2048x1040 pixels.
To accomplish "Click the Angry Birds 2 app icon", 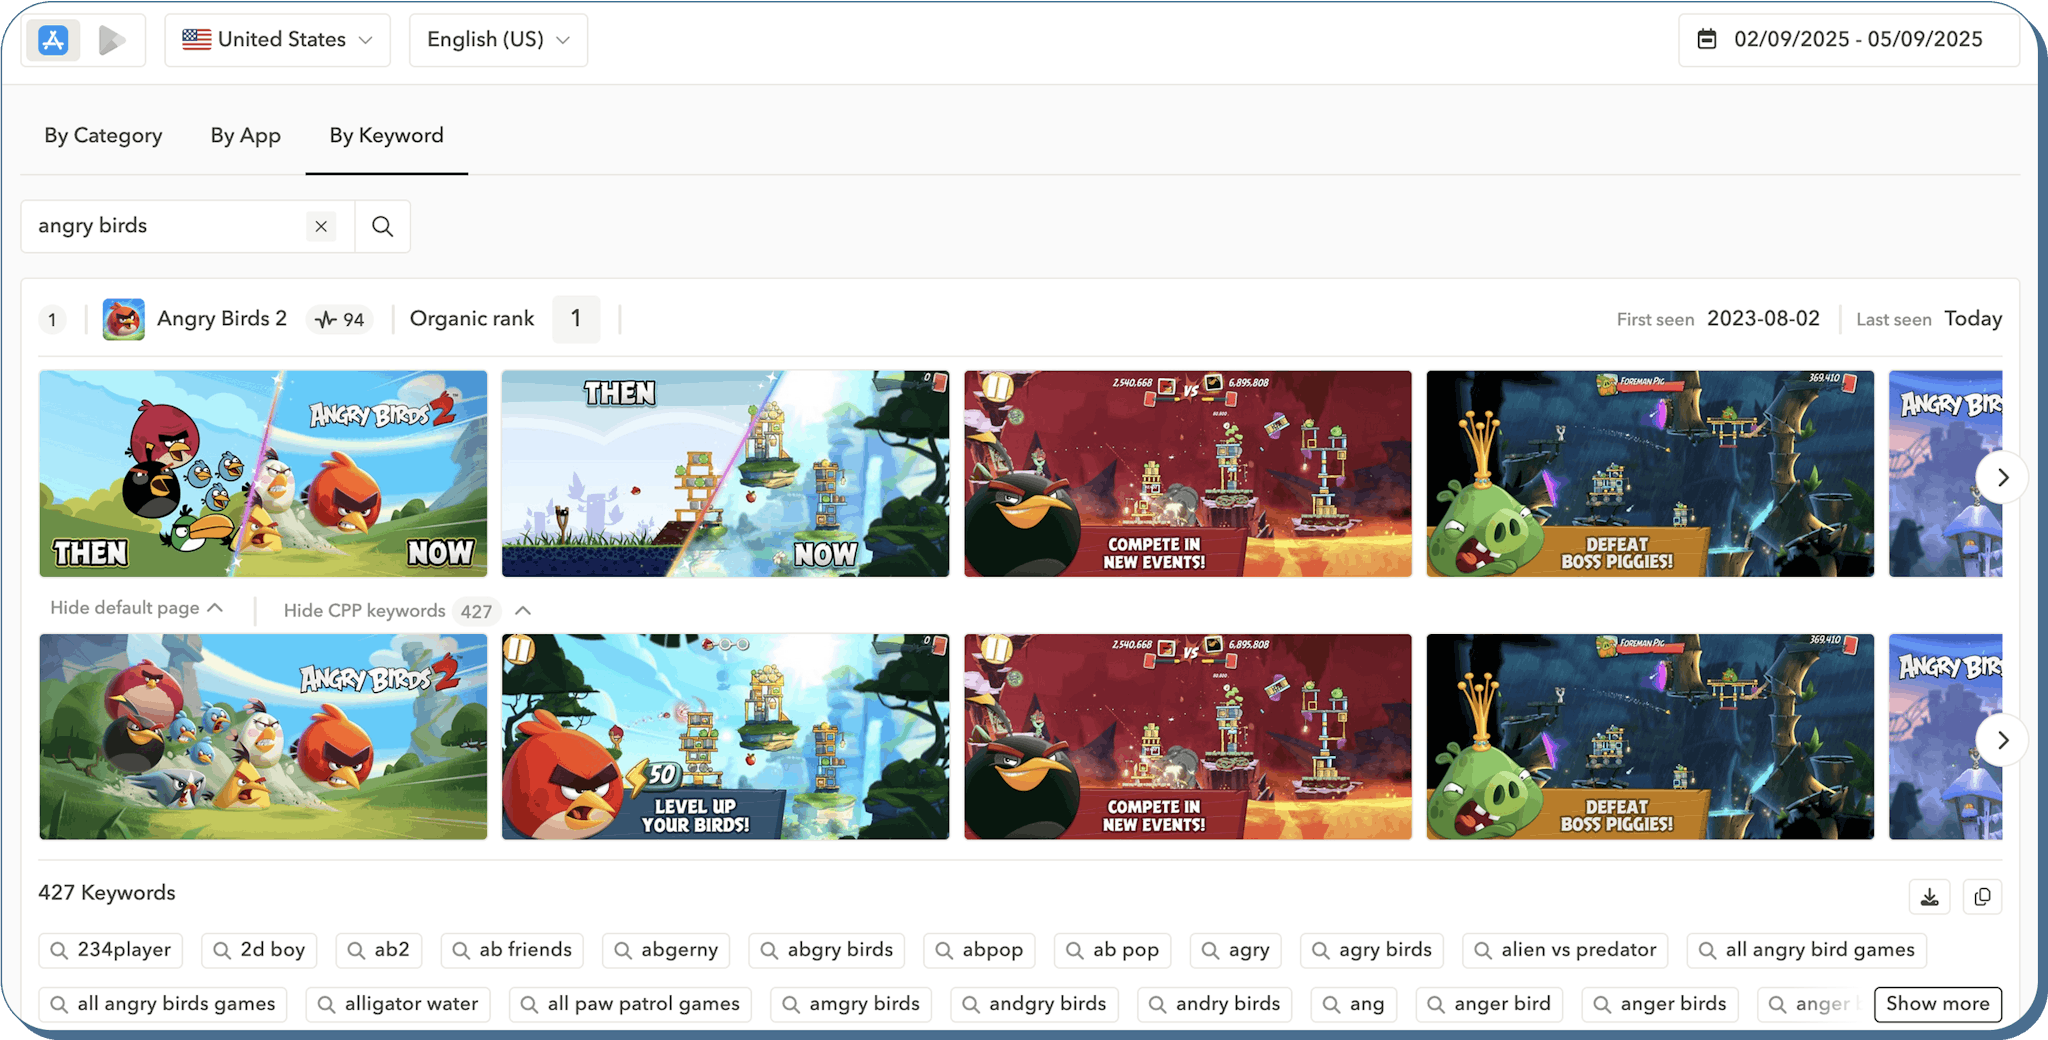I will [124, 319].
